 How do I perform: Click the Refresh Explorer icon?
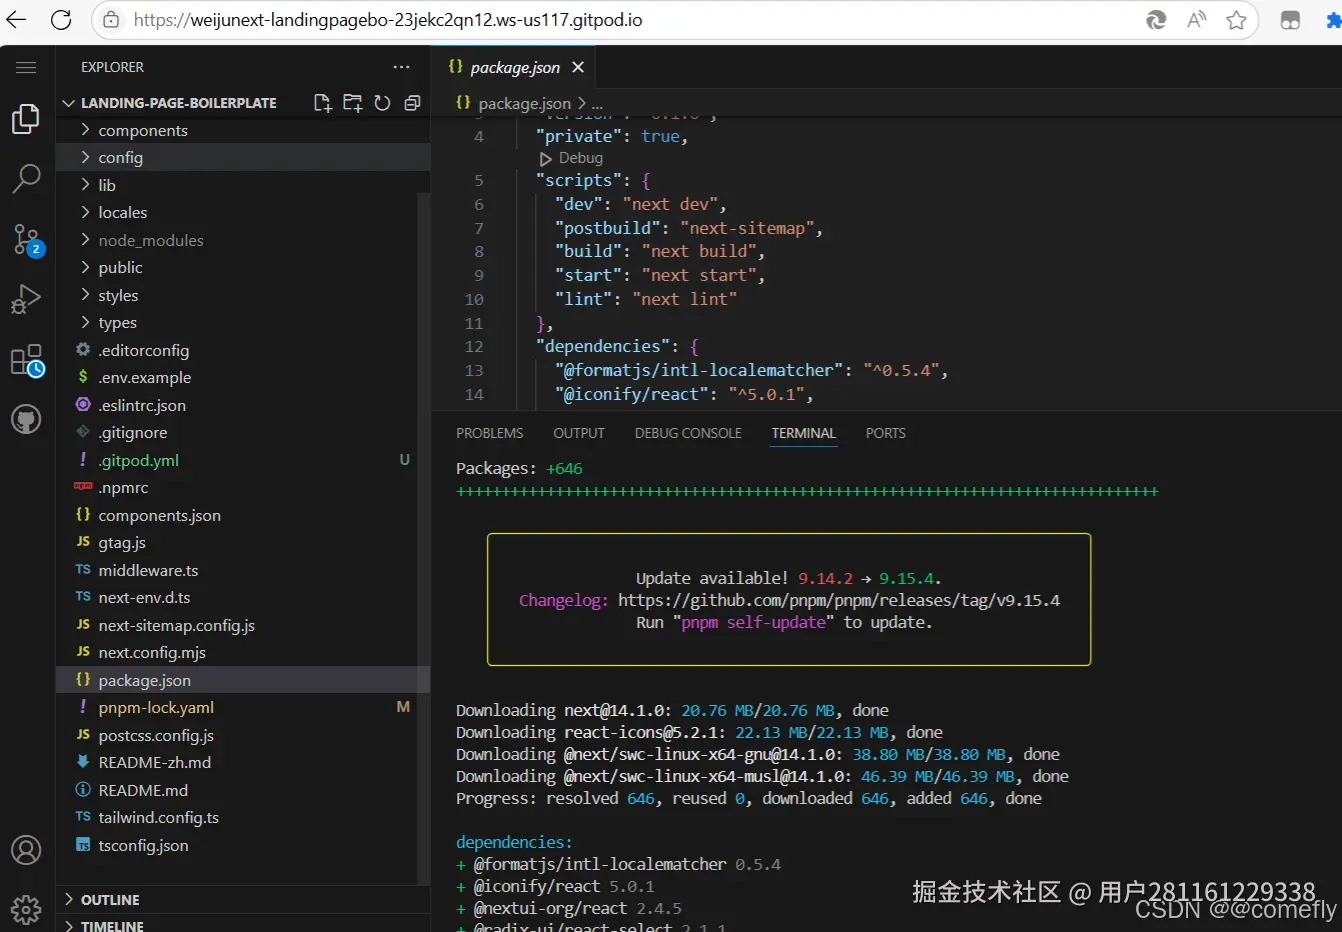pyautogui.click(x=382, y=103)
